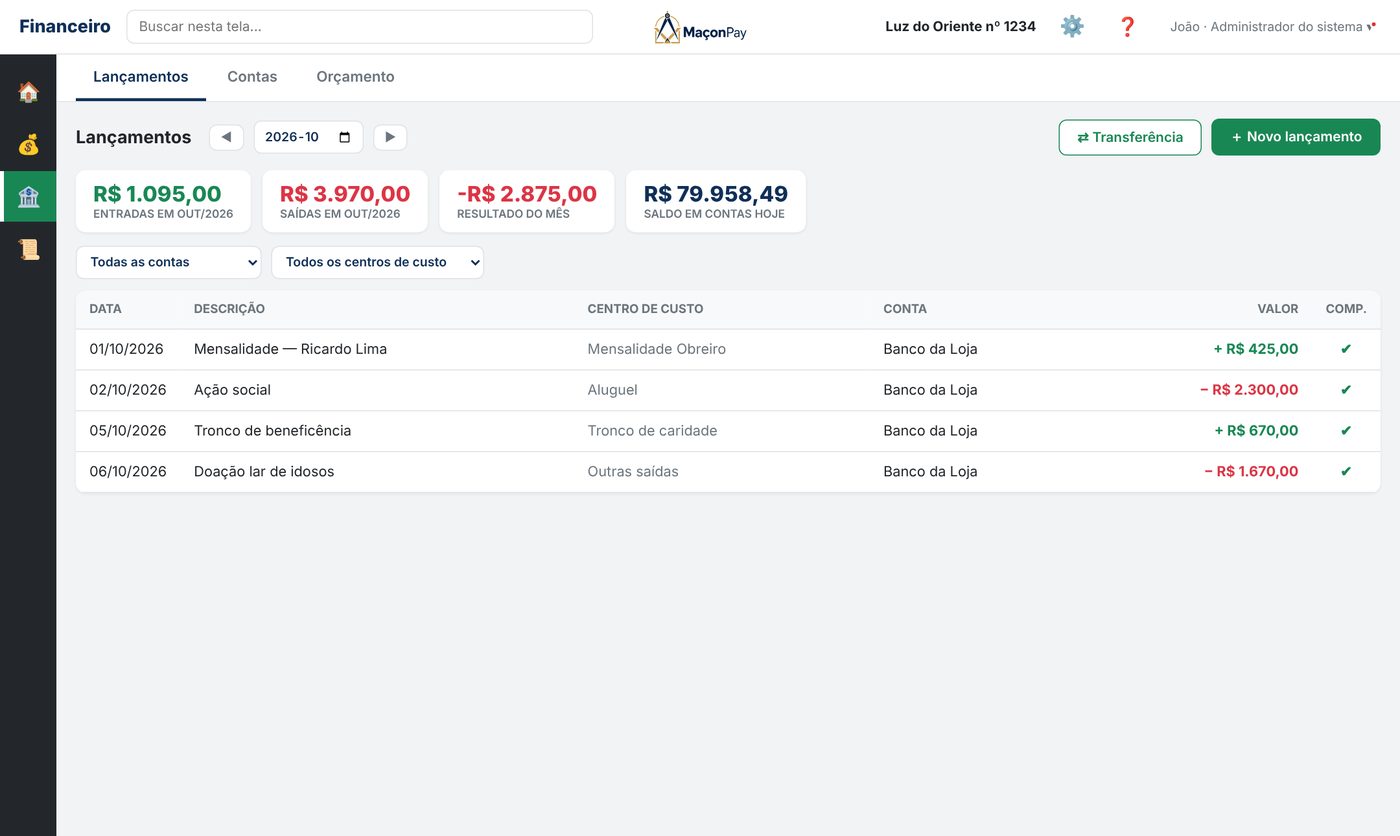Select the Mensalidade — Ricardo Lima description
This screenshot has height=836, width=1400.
click(x=290, y=349)
